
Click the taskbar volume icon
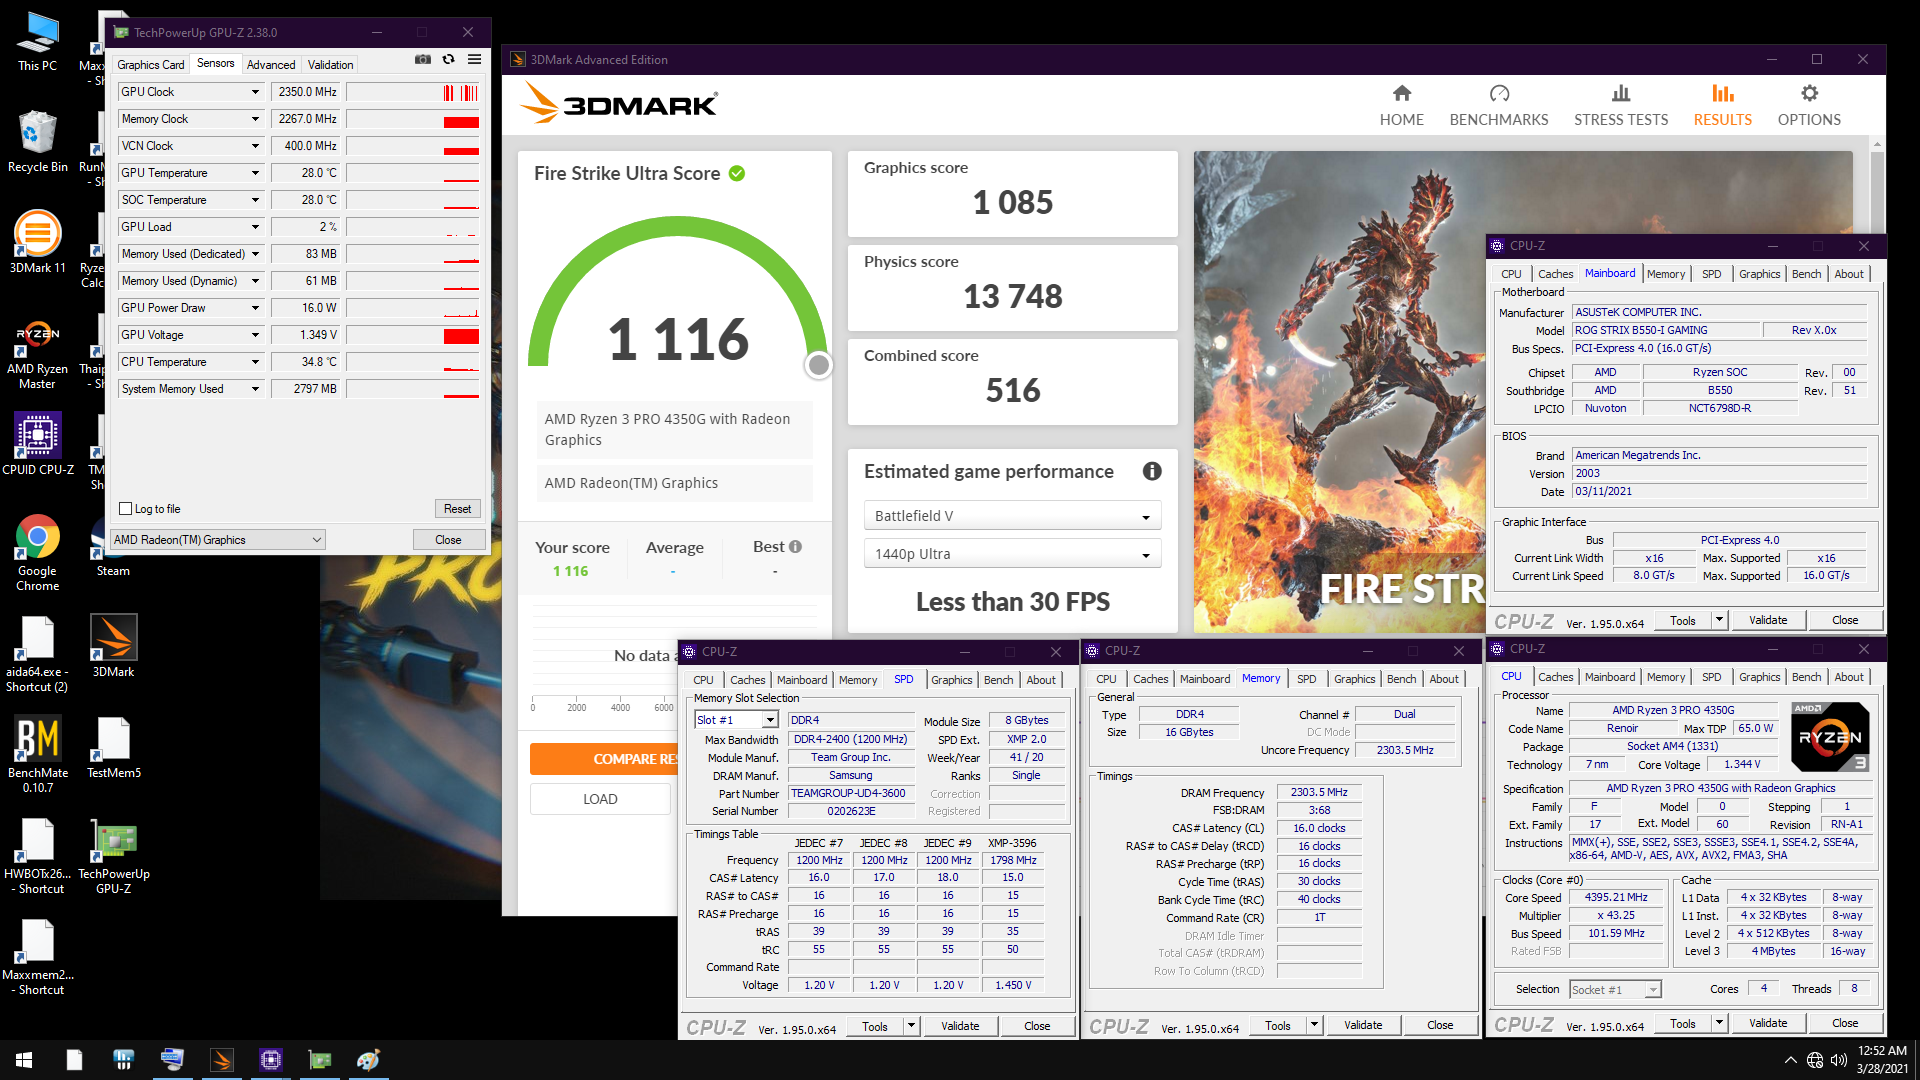coord(1838,1060)
